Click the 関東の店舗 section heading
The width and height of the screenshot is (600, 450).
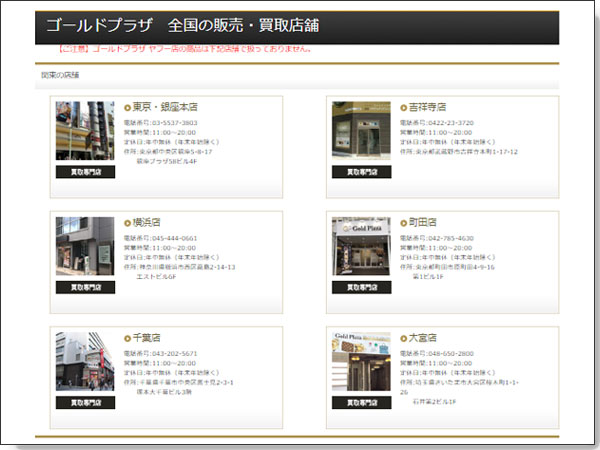click(60, 75)
